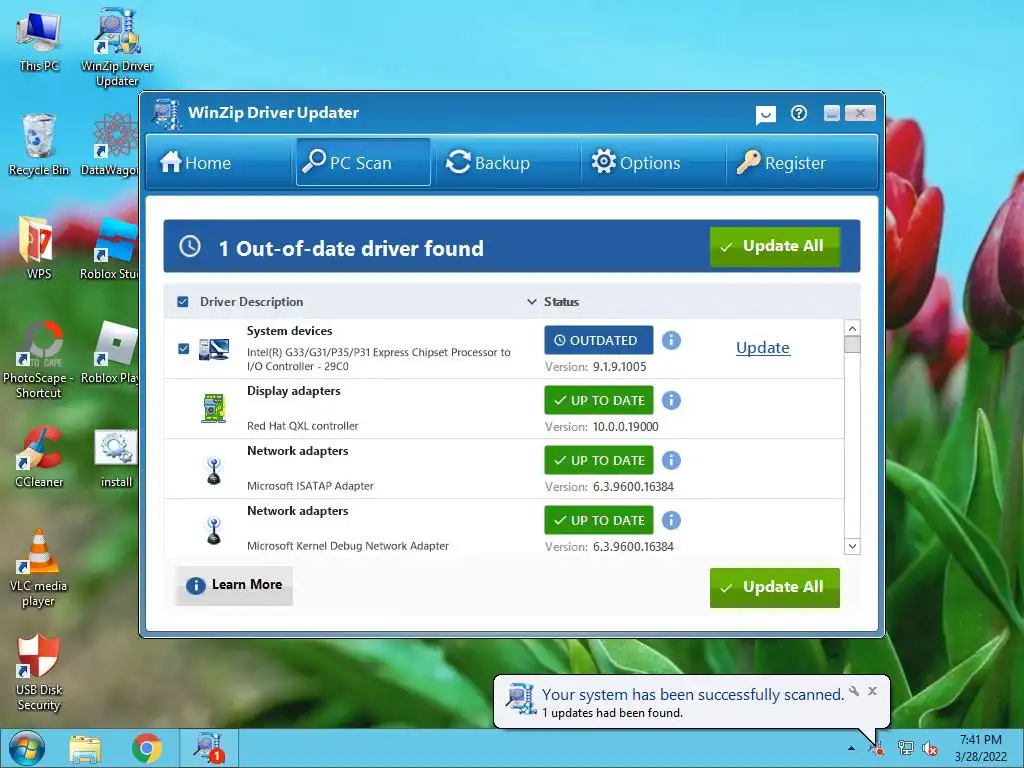The height and width of the screenshot is (768, 1024).
Task: Select the Recycle Bin desktop icon
Action: pyautogui.click(x=39, y=144)
